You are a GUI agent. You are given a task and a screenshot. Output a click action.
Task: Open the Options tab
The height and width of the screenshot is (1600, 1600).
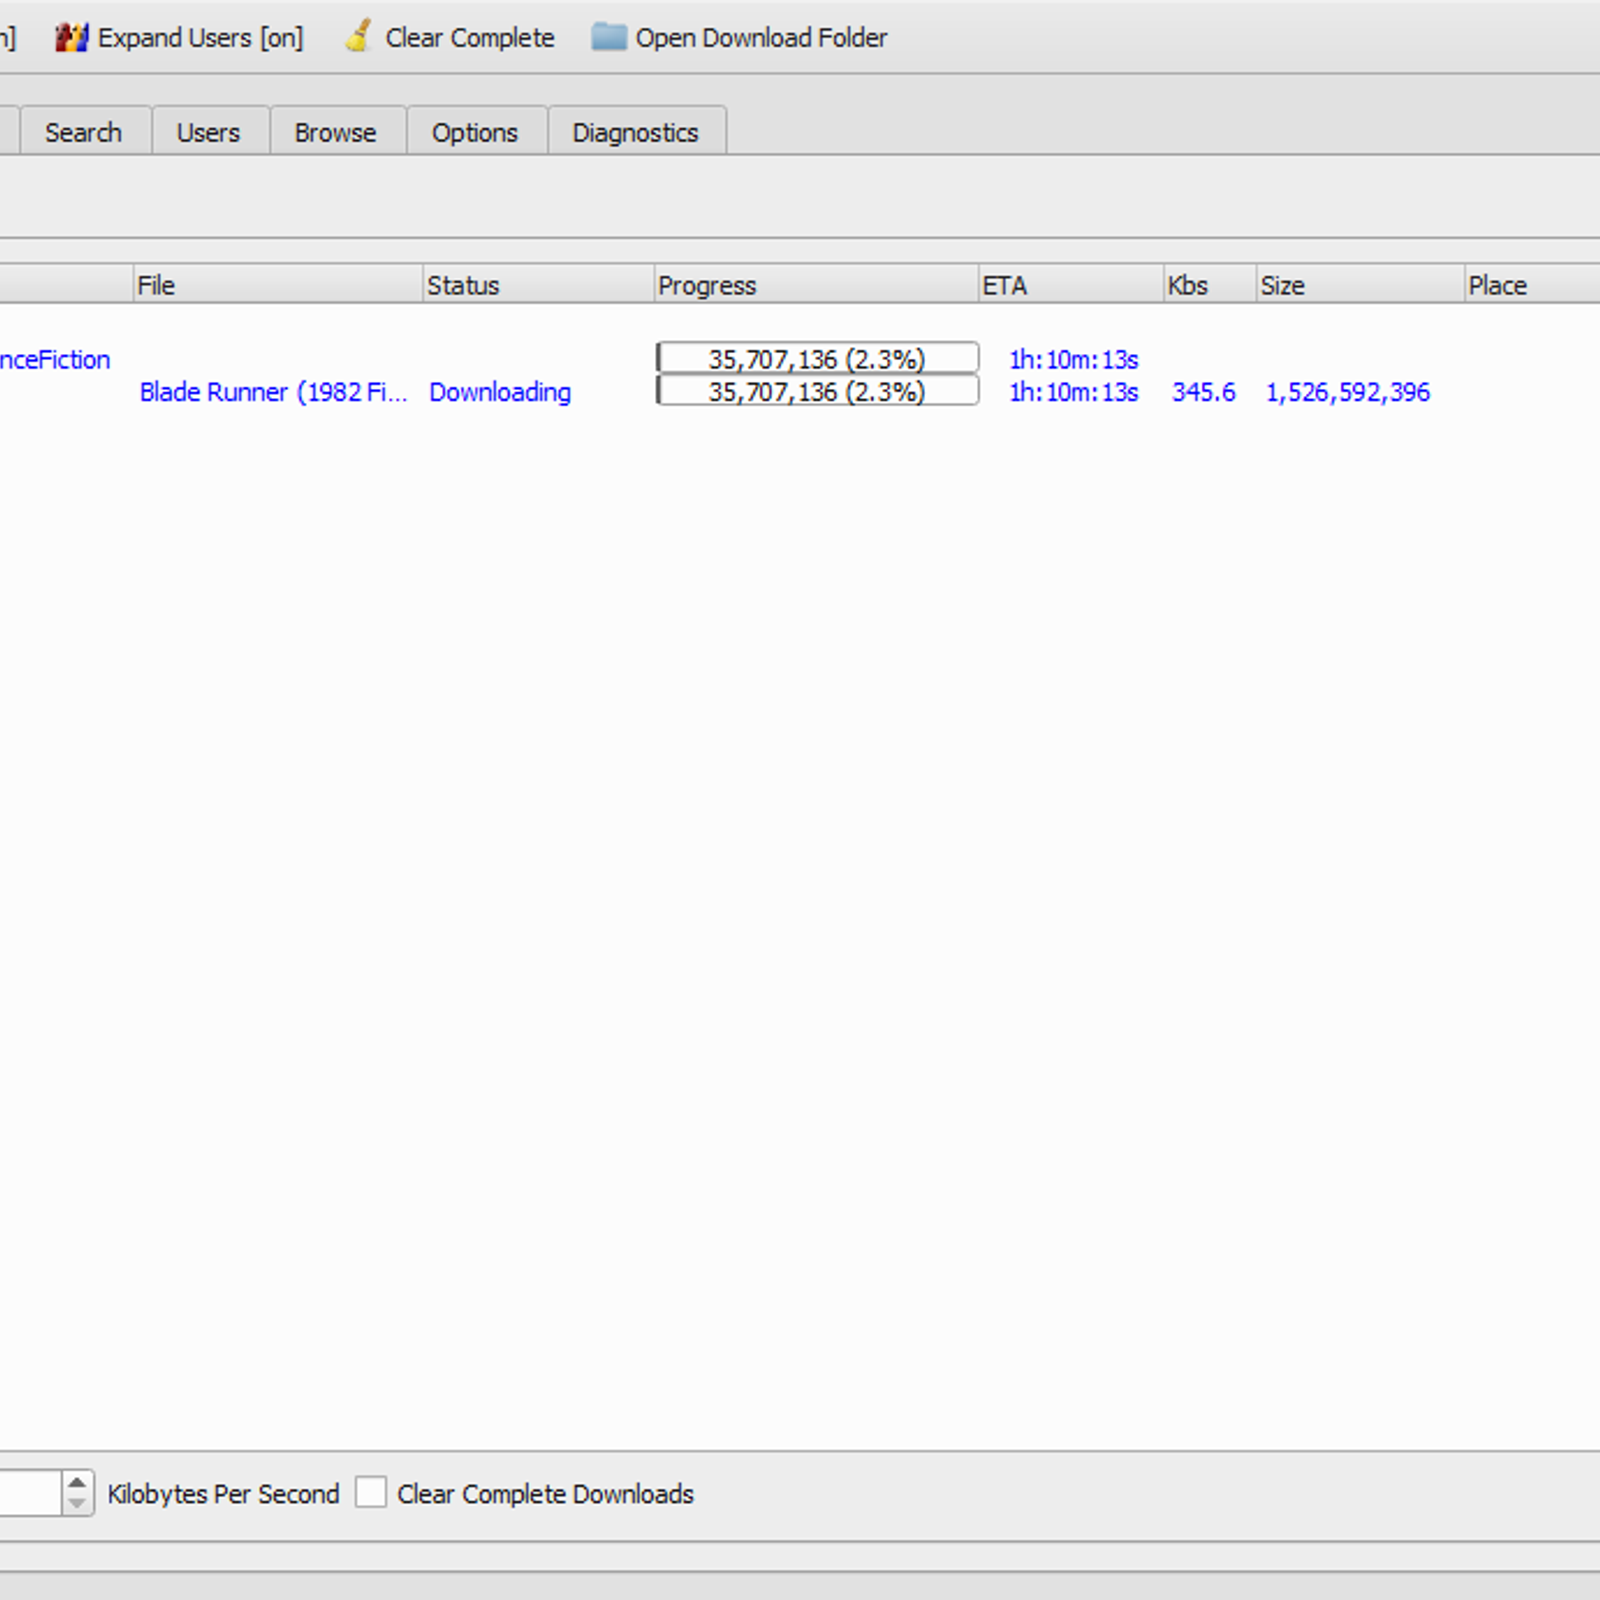tap(475, 132)
